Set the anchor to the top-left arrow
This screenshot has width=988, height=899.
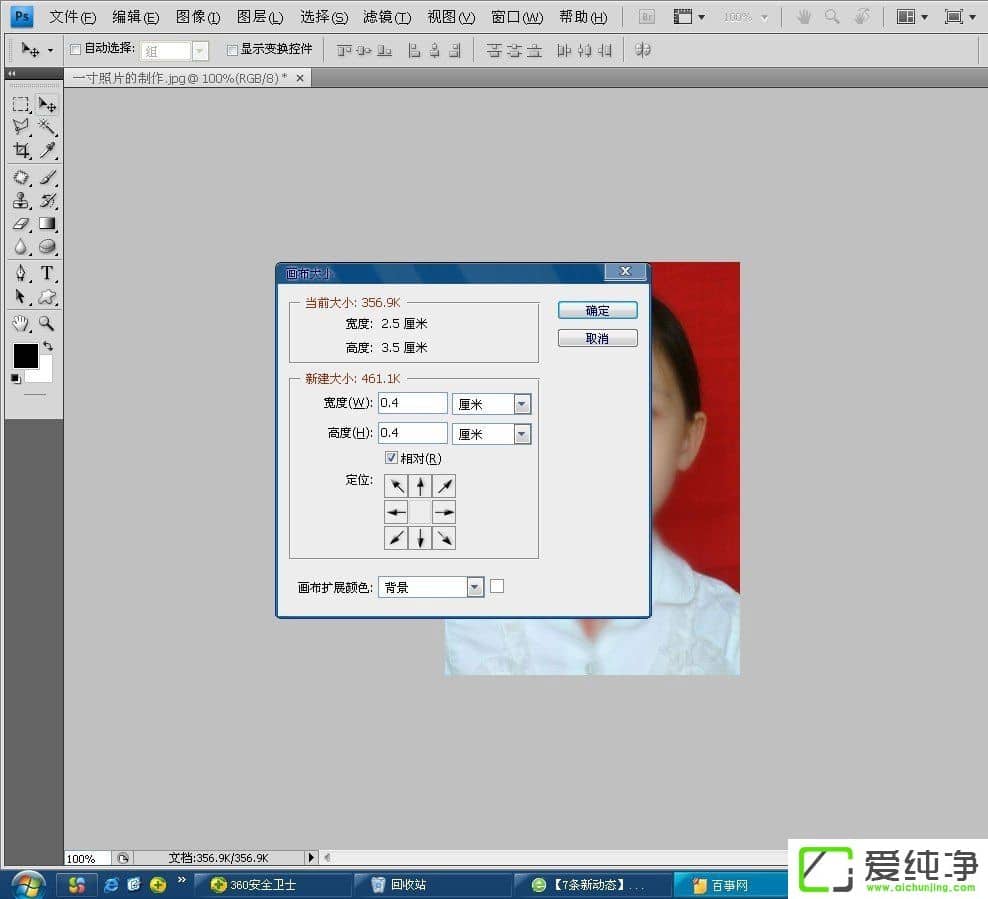[396, 486]
